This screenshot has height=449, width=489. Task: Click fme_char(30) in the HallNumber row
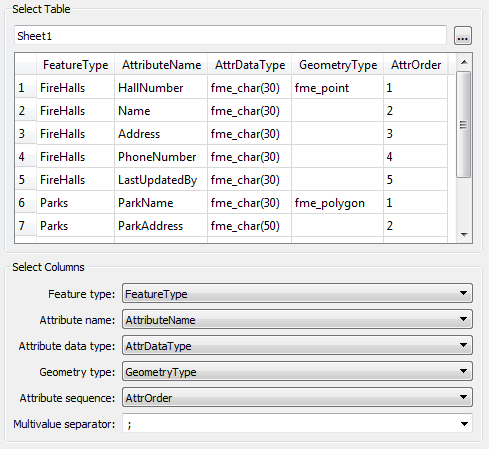249,88
